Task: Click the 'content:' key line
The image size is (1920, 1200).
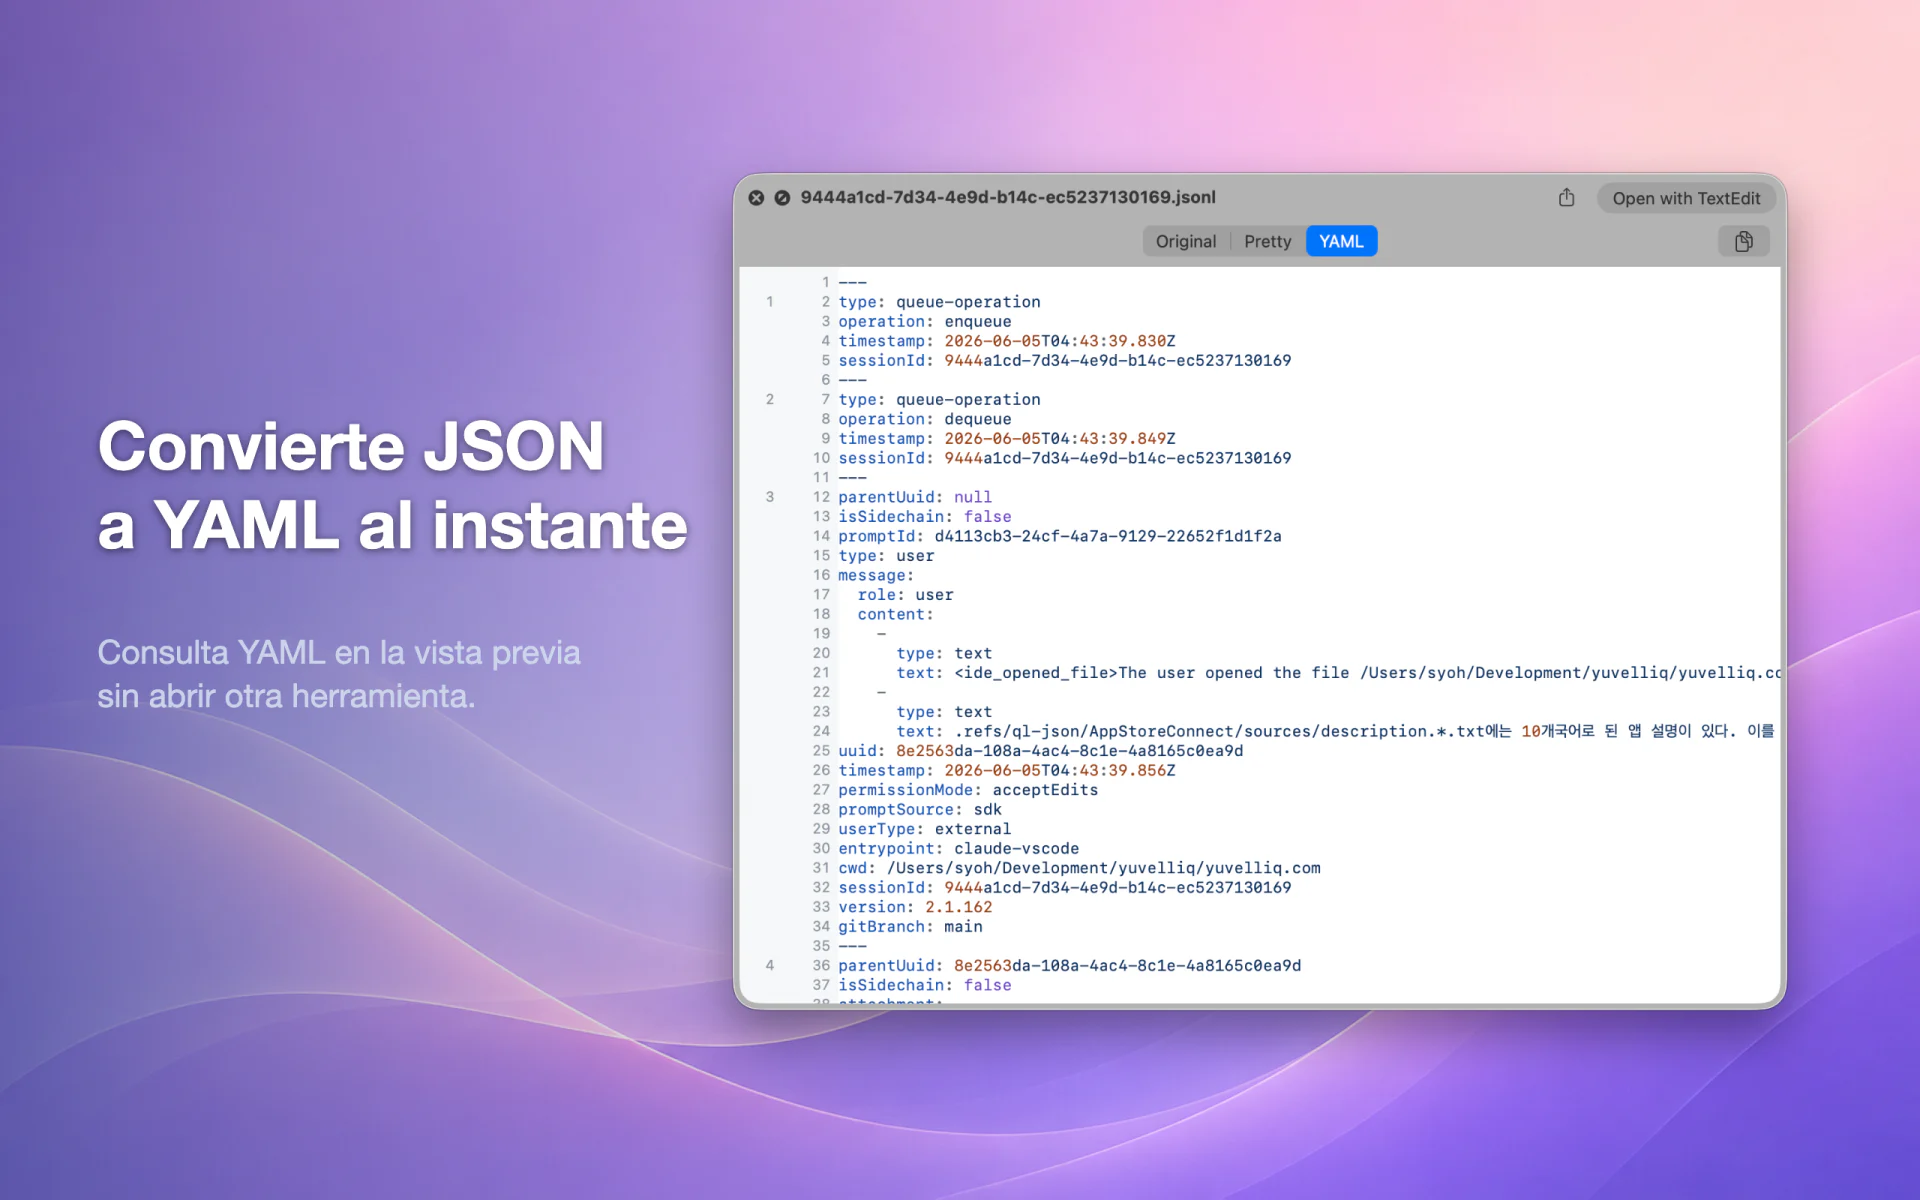Action: [895, 614]
